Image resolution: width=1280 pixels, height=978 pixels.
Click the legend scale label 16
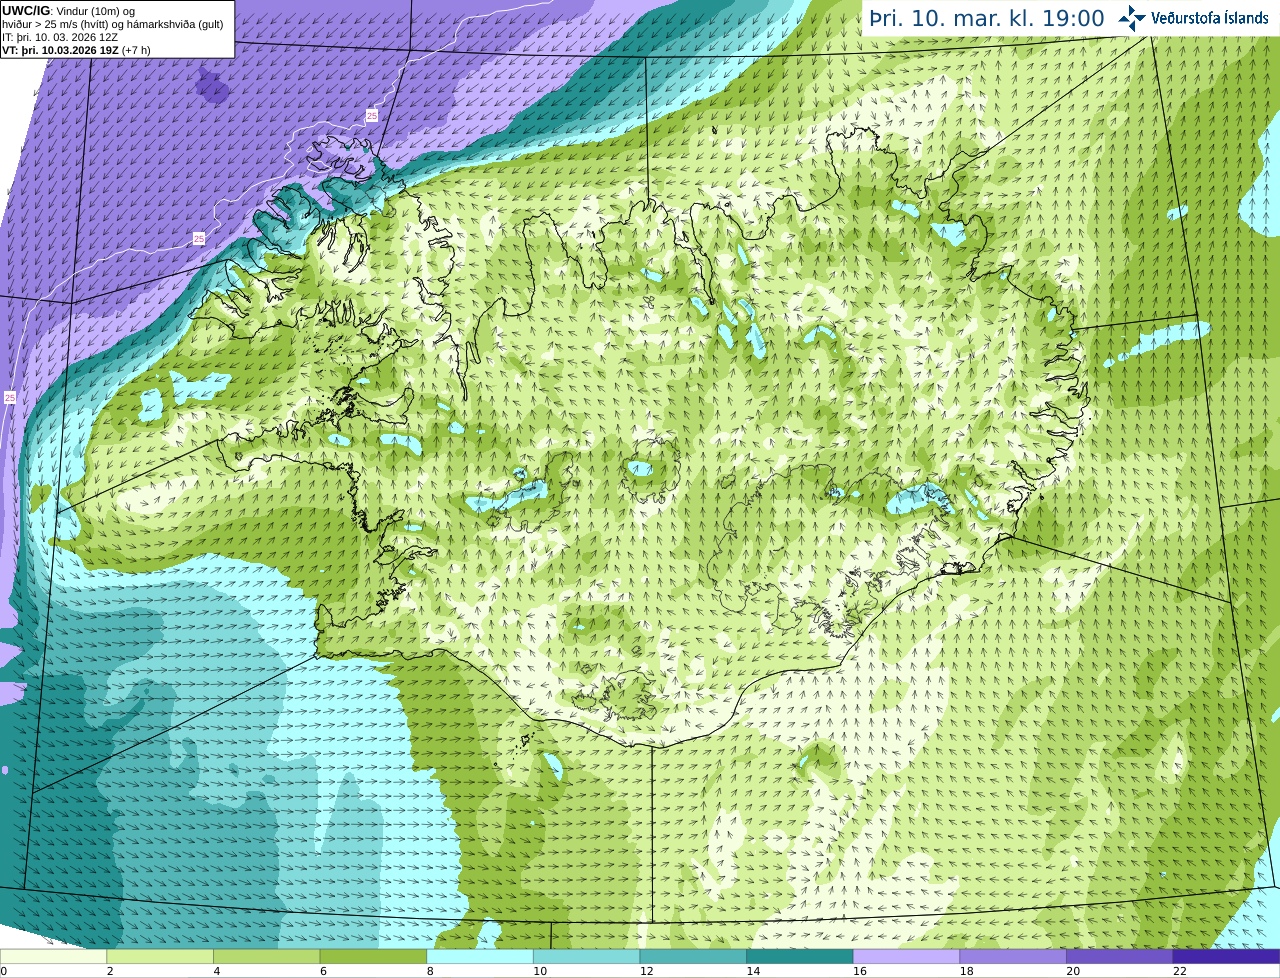(860, 971)
